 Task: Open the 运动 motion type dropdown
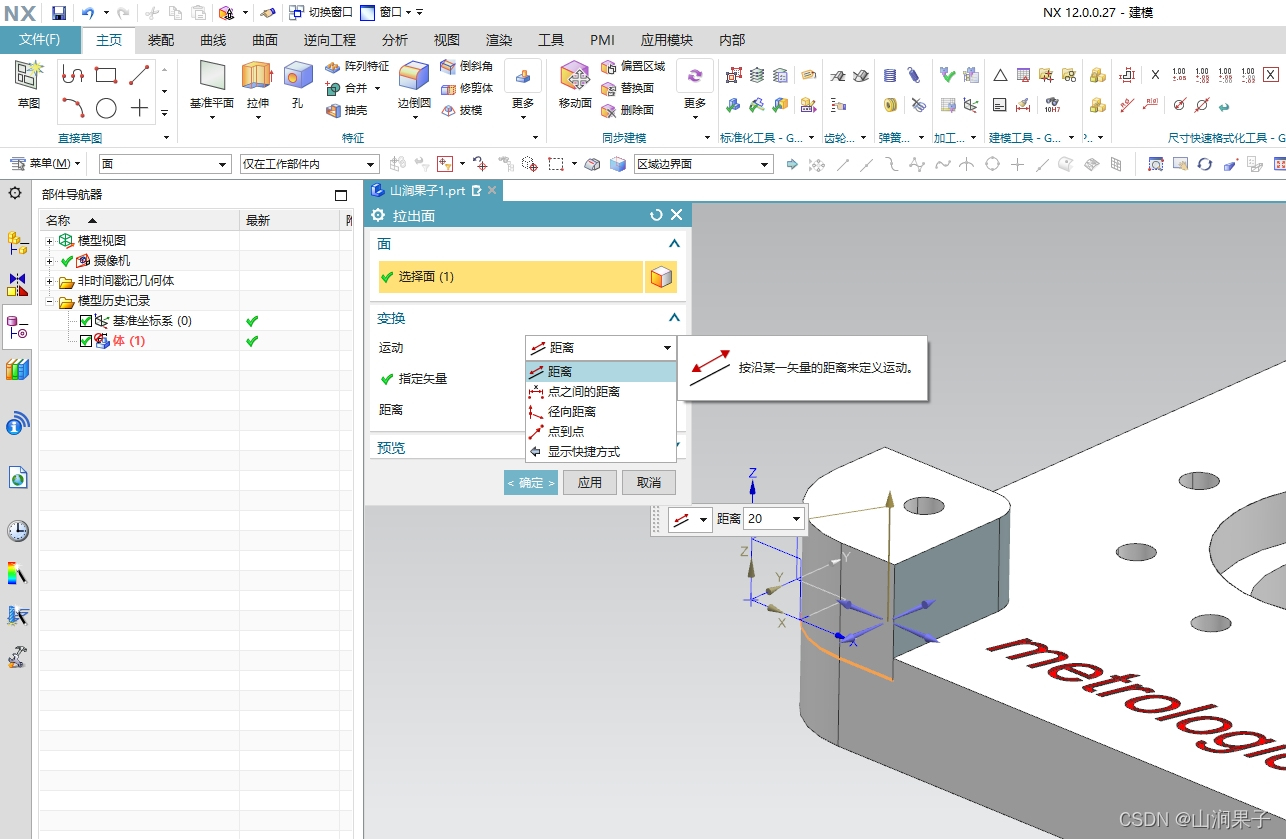tap(601, 348)
